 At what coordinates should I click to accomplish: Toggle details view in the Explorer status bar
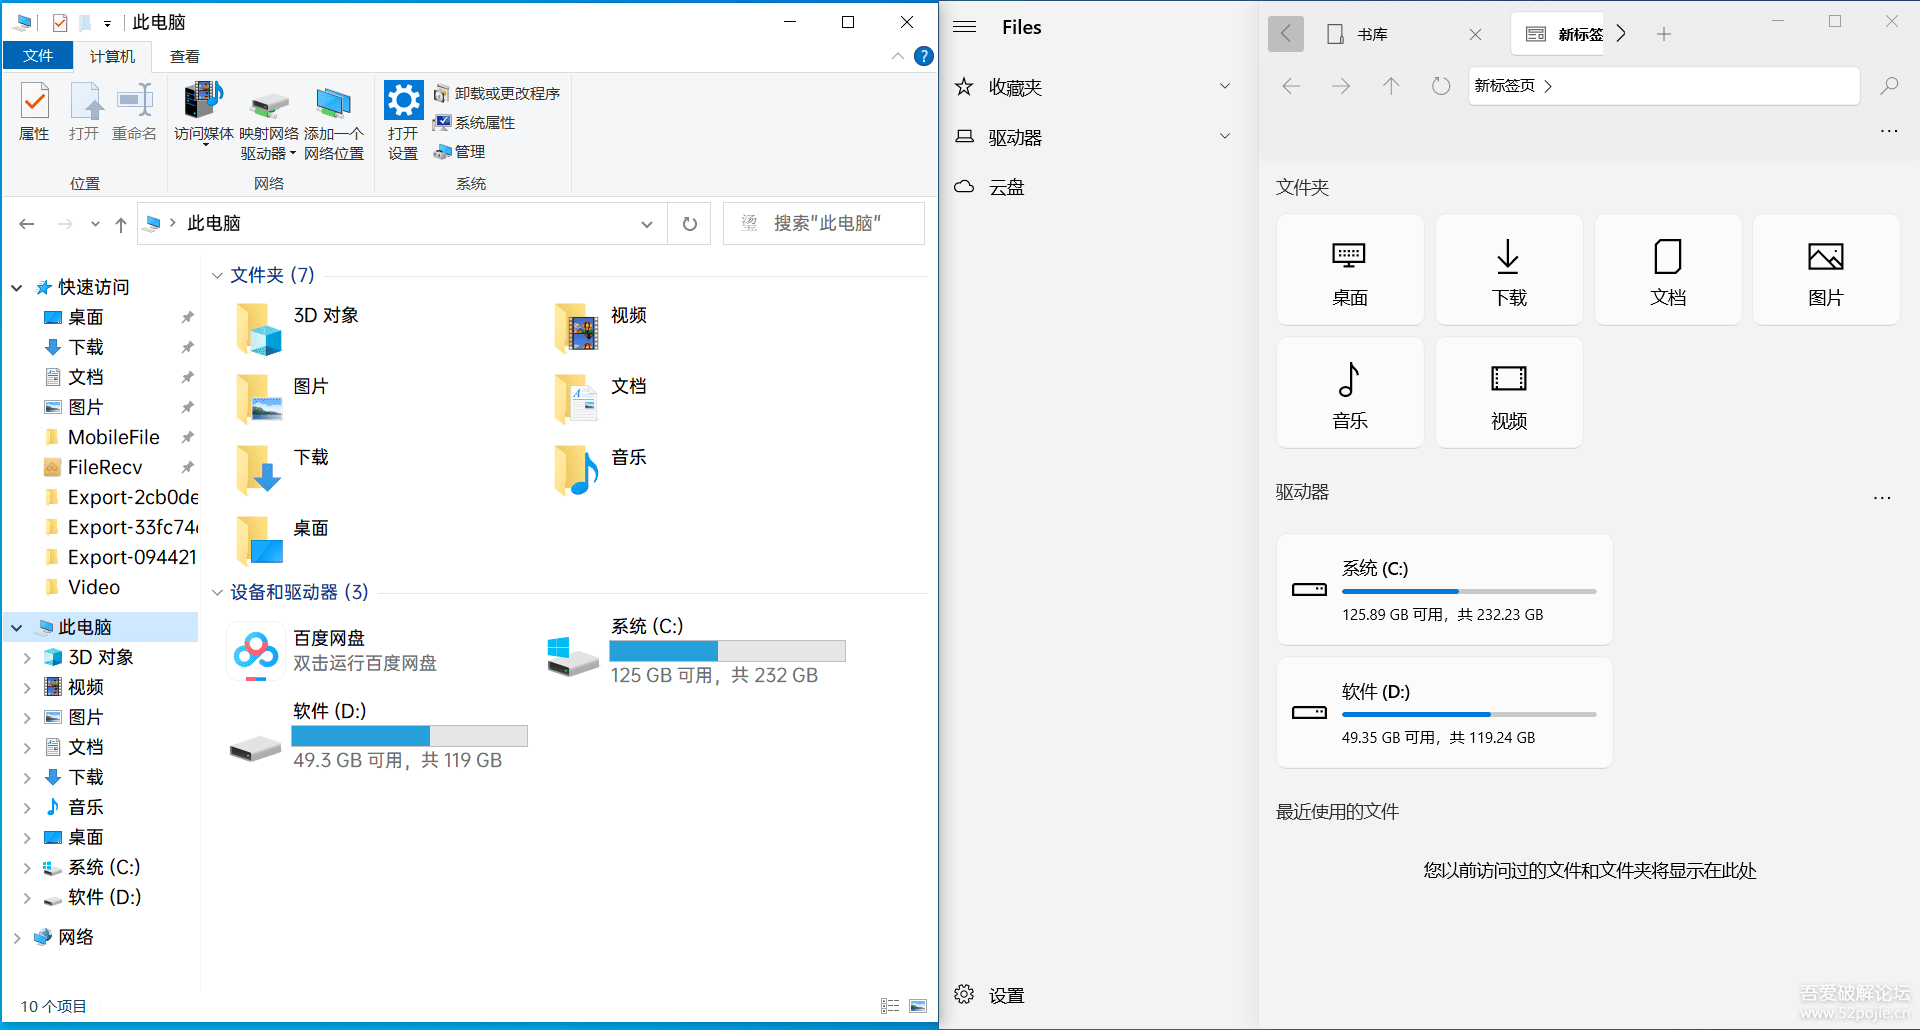click(889, 1005)
